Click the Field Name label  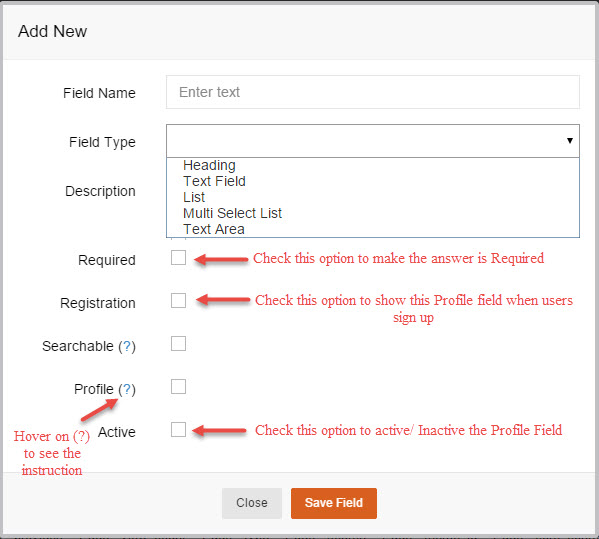coord(99,93)
